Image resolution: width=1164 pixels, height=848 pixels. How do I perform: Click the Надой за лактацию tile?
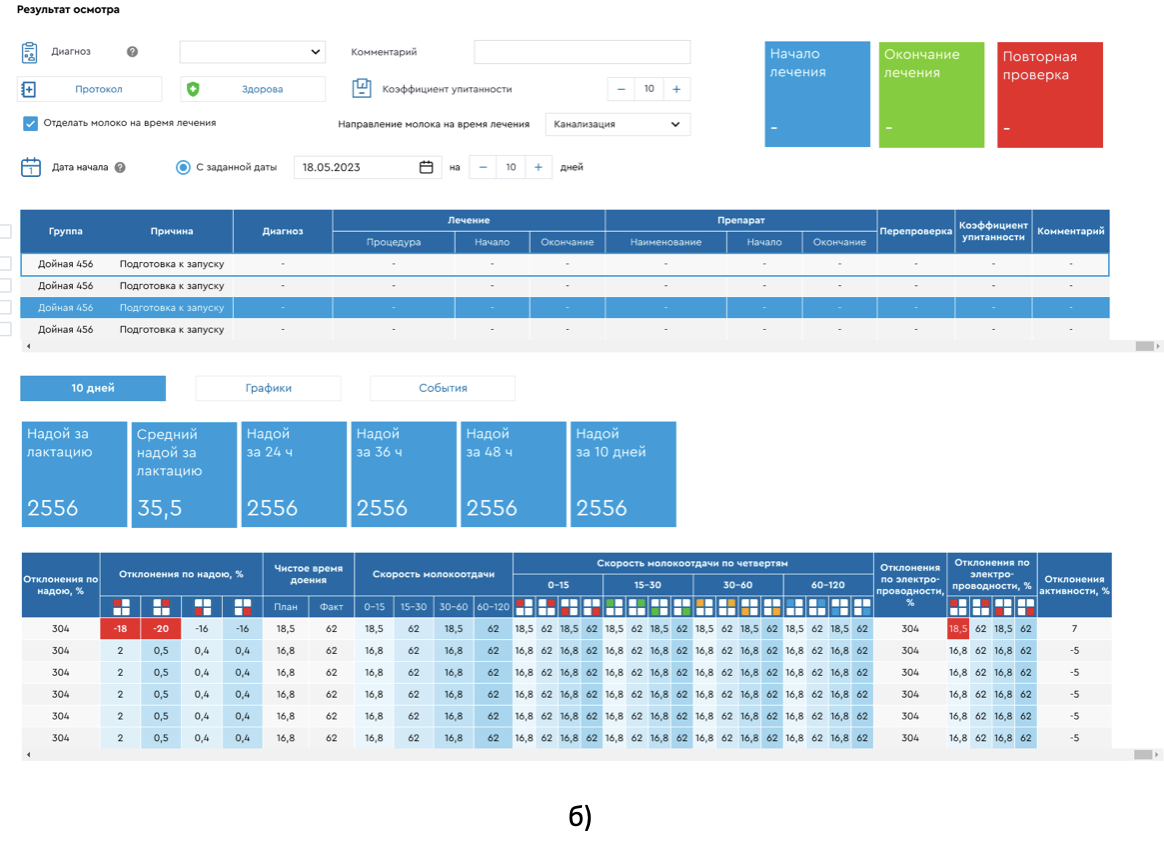click(74, 474)
